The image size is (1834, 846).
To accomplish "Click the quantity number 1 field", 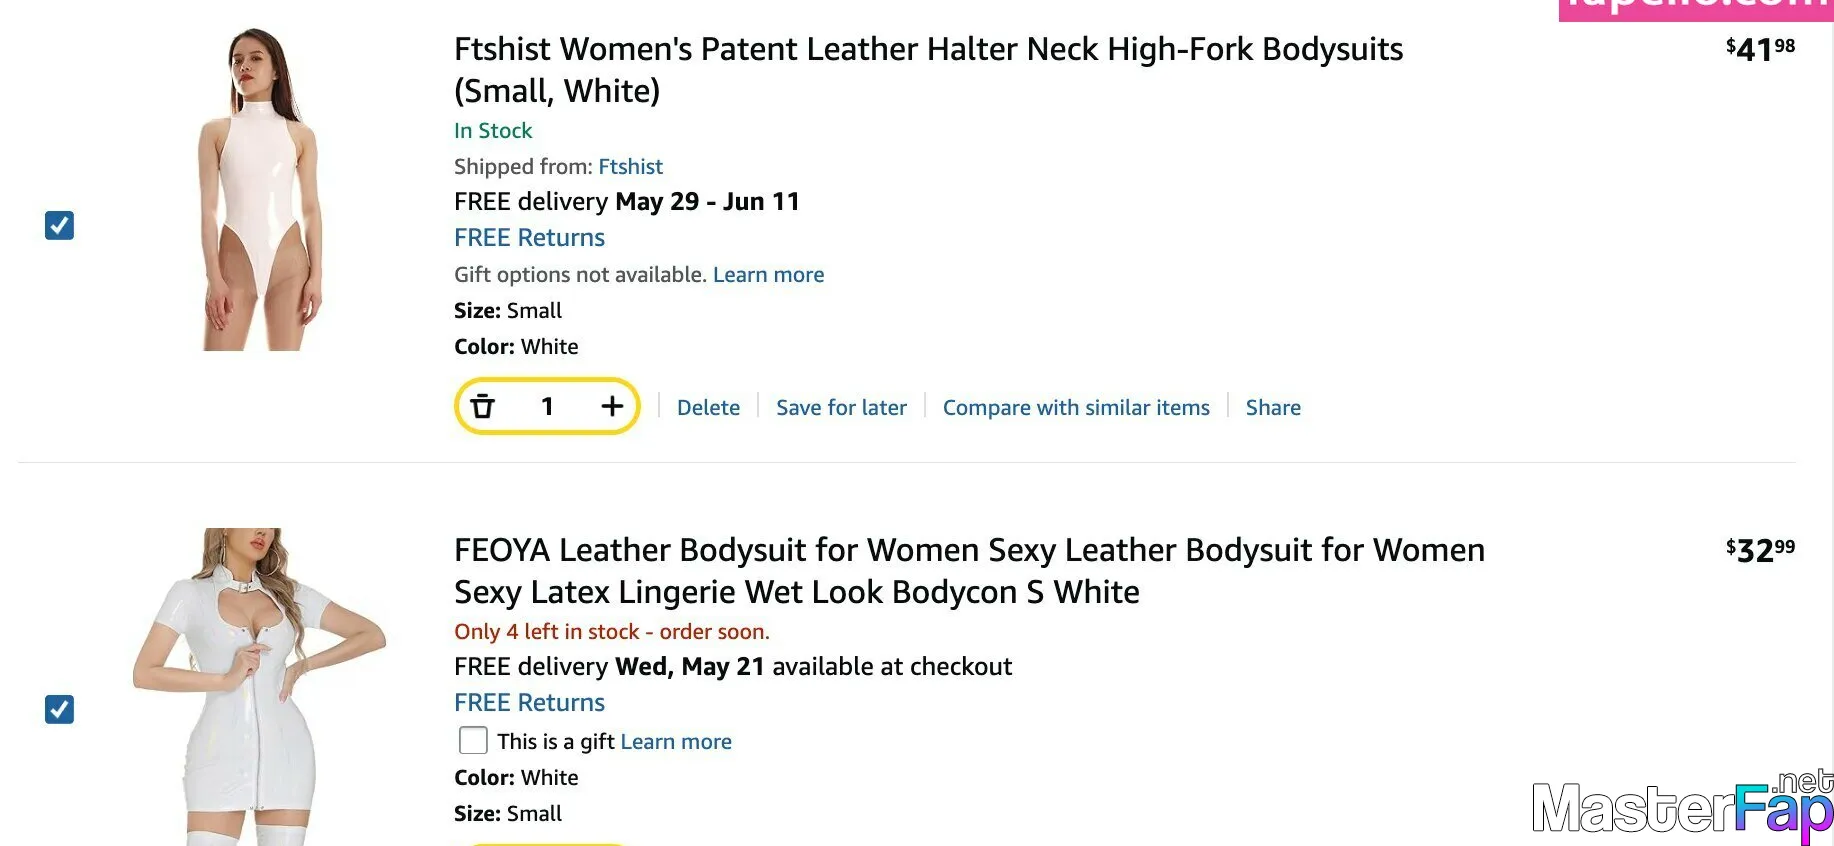I will pos(547,406).
